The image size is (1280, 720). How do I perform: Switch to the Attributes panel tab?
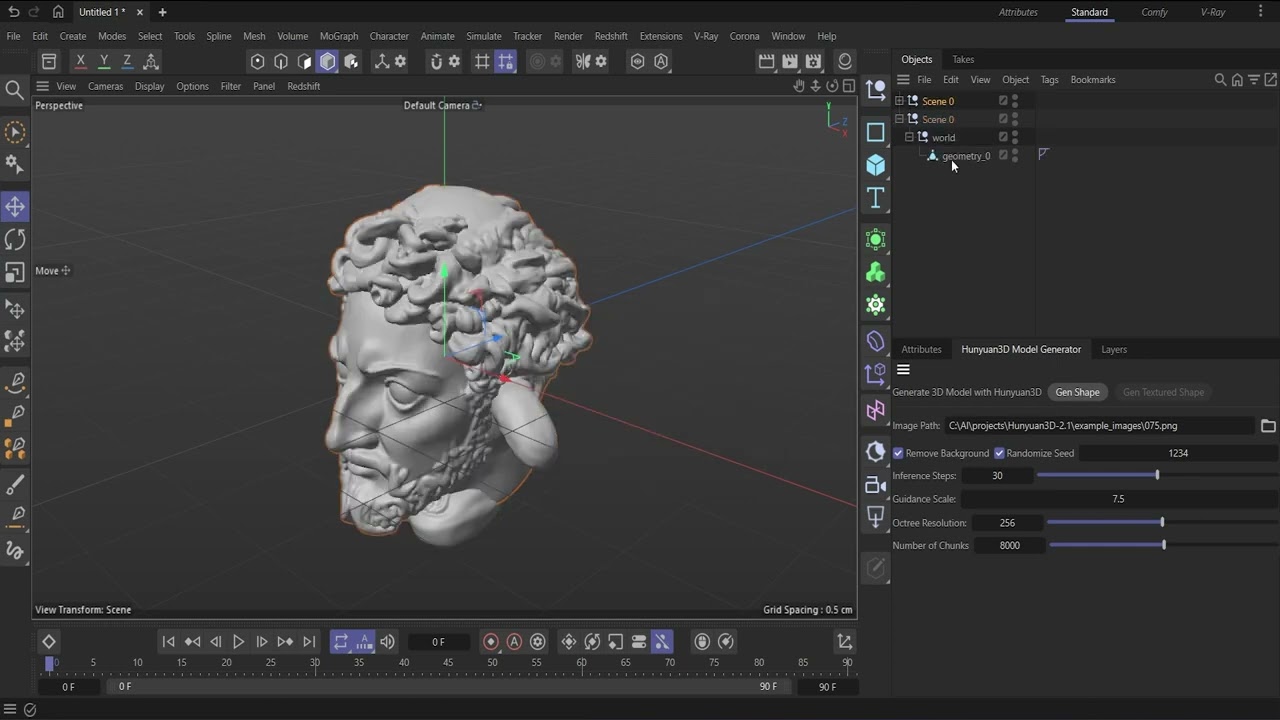[921, 350]
